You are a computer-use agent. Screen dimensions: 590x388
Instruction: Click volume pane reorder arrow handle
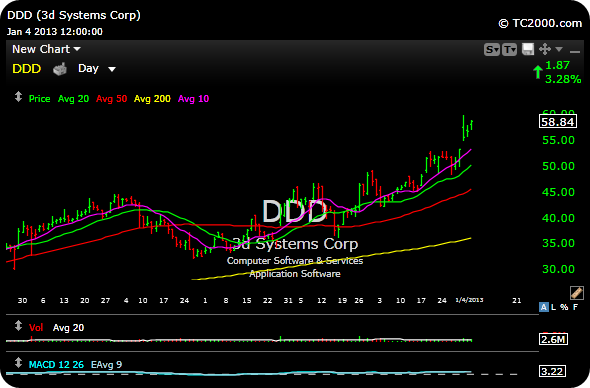[x=18, y=326]
